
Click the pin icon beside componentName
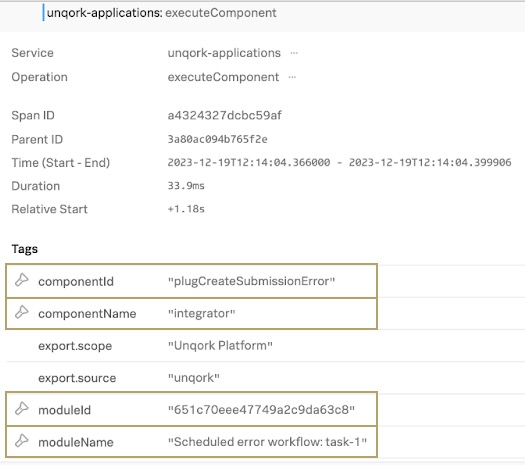(22, 312)
